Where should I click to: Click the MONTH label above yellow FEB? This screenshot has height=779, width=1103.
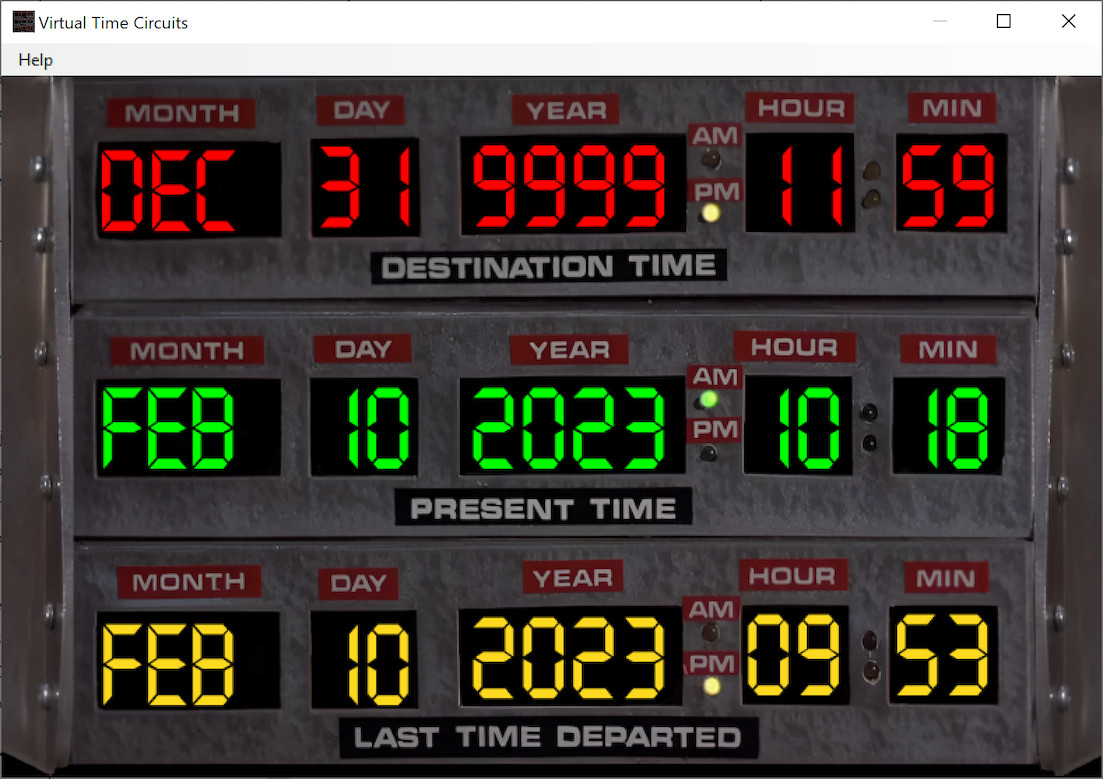click(189, 582)
